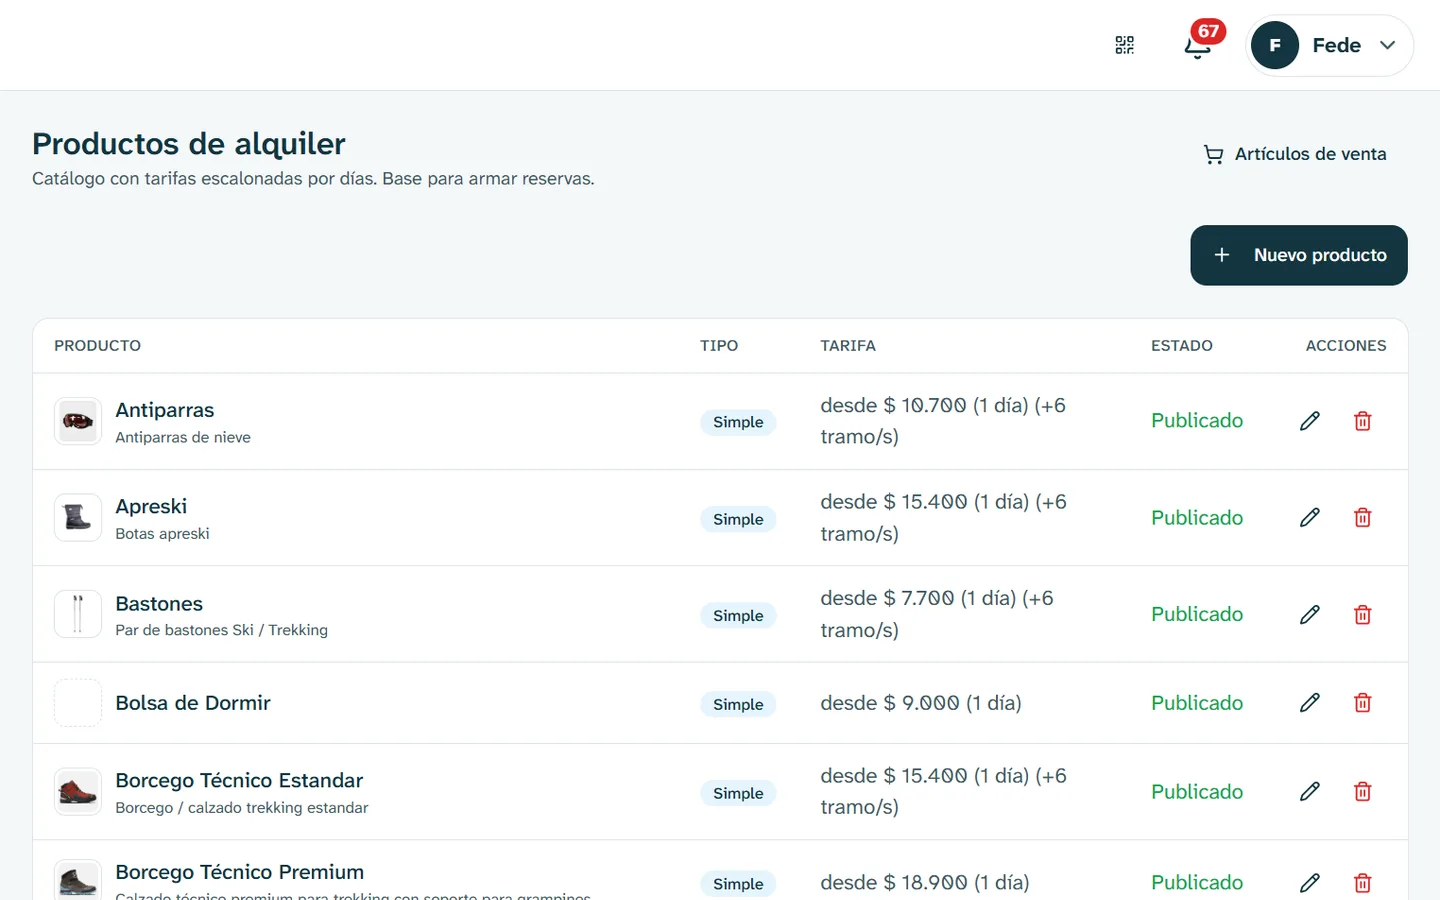
Task: Delete the Bastones product
Action: [x=1362, y=614]
